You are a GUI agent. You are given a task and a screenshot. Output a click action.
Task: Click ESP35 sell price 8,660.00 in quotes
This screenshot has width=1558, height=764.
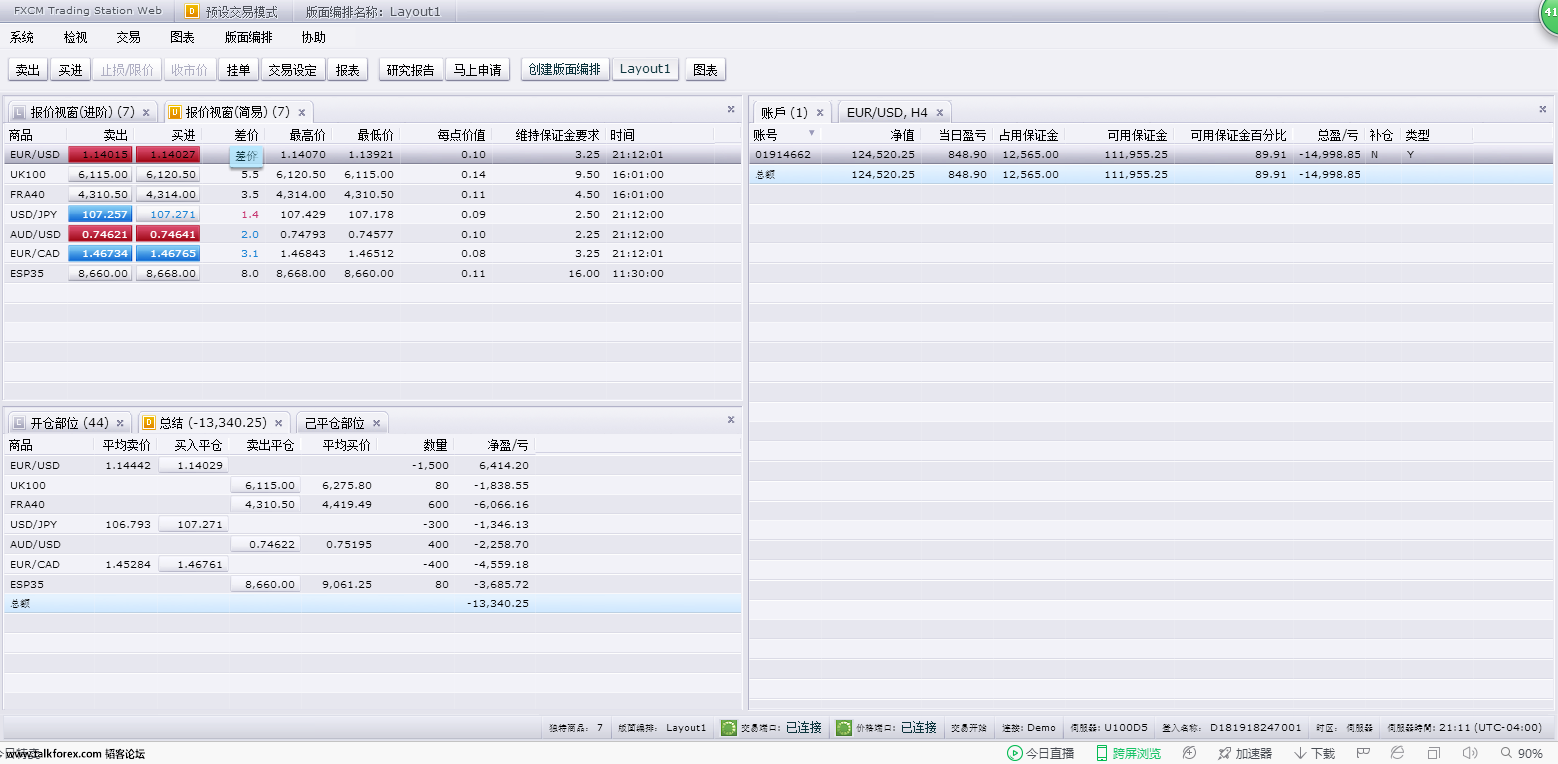(x=100, y=273)
